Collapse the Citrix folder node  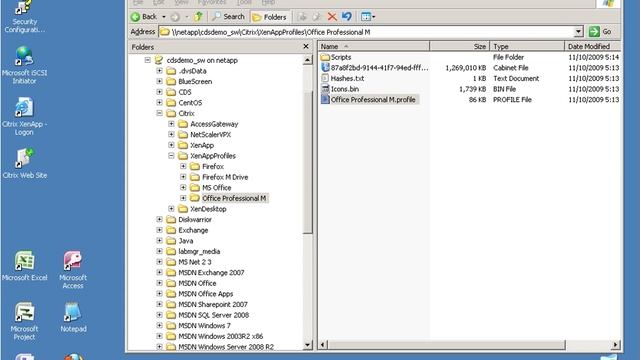click(x=160, y=113)
